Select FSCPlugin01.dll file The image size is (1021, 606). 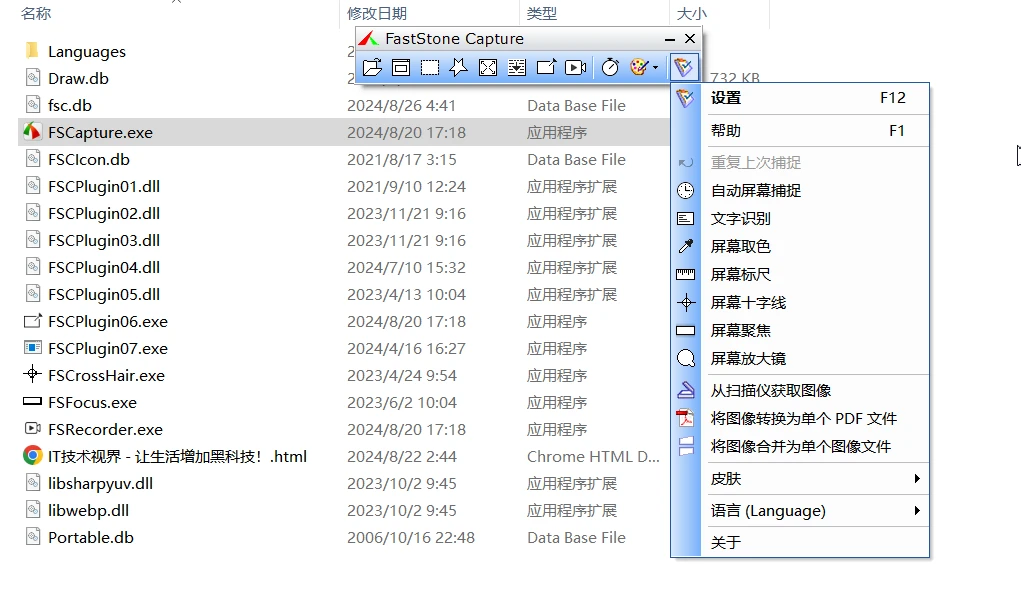(104, 187)
